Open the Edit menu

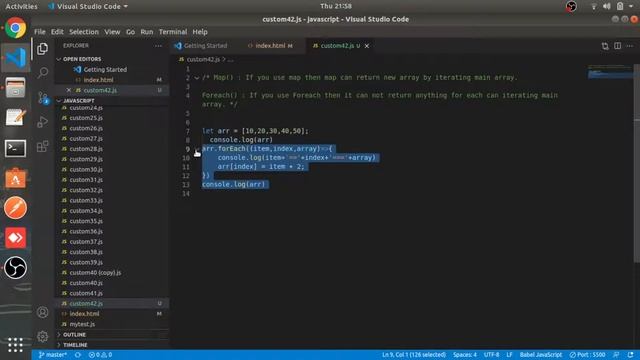coord(57,32)
